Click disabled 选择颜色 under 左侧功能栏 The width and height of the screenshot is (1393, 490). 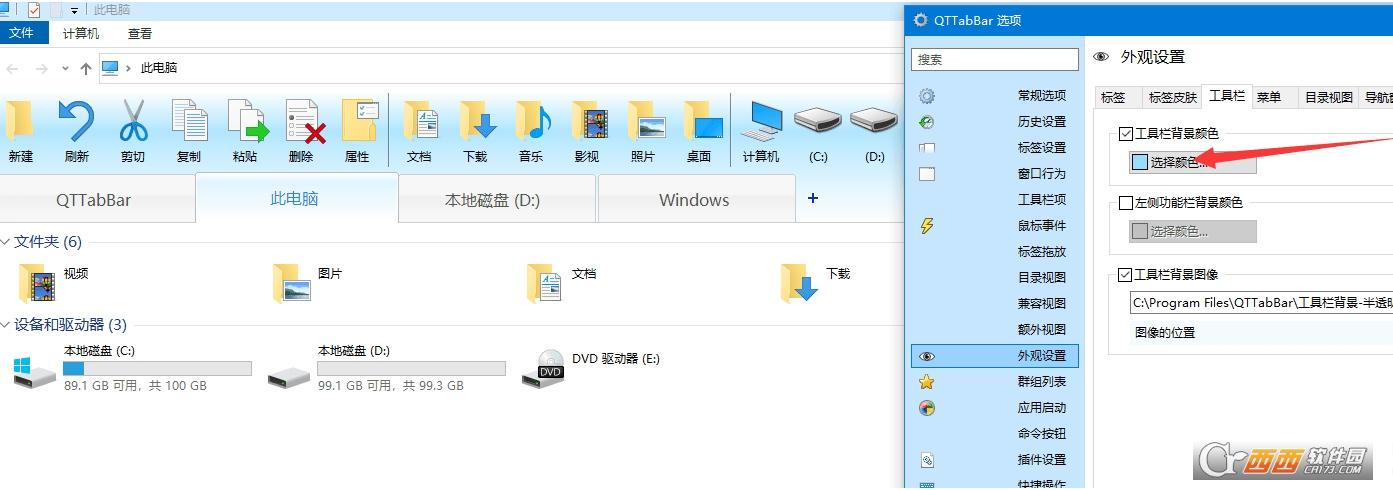point(1192,231)
